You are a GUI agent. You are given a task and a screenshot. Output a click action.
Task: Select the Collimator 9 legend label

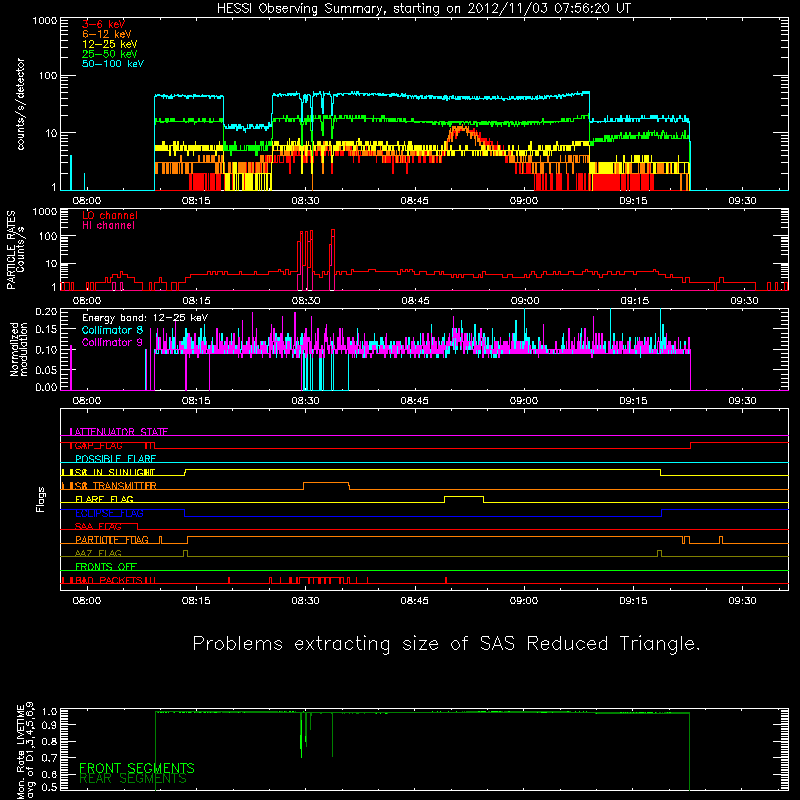point(112,342)
